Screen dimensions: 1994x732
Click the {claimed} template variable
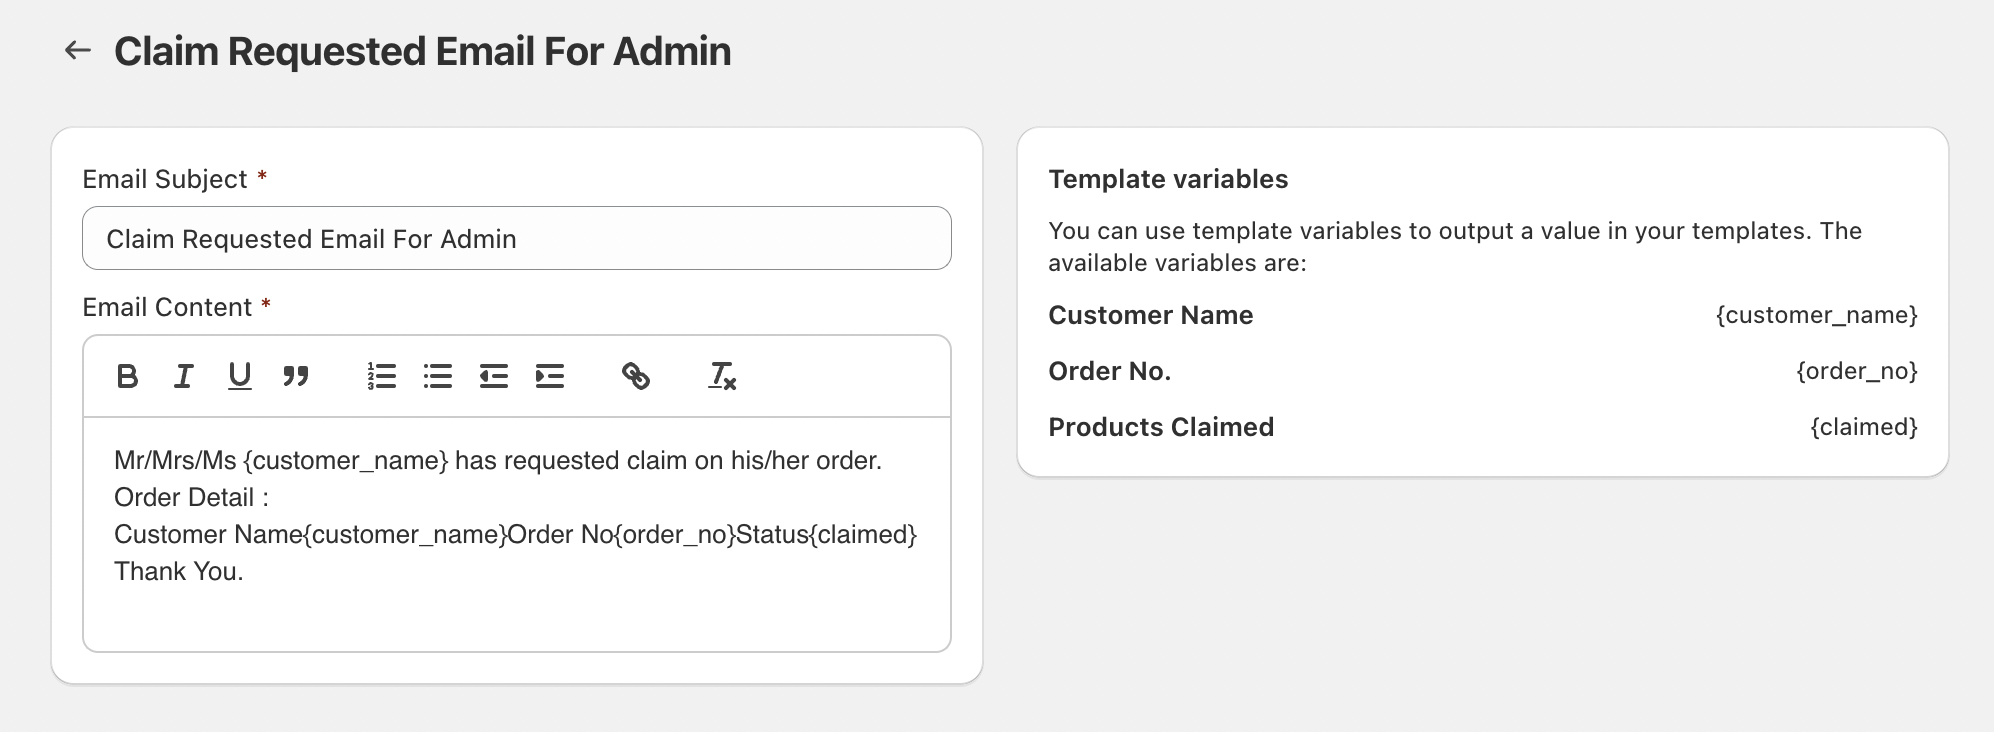(1863, 427)
